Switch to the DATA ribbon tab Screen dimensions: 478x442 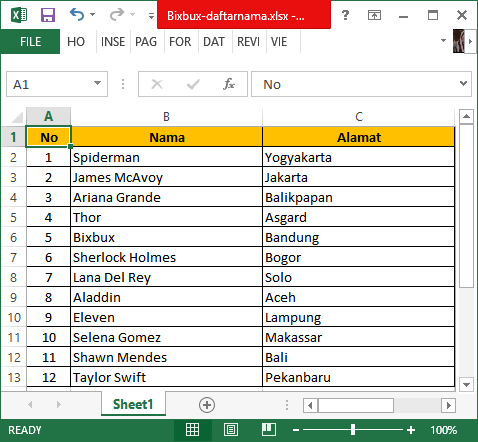point(214,42)
